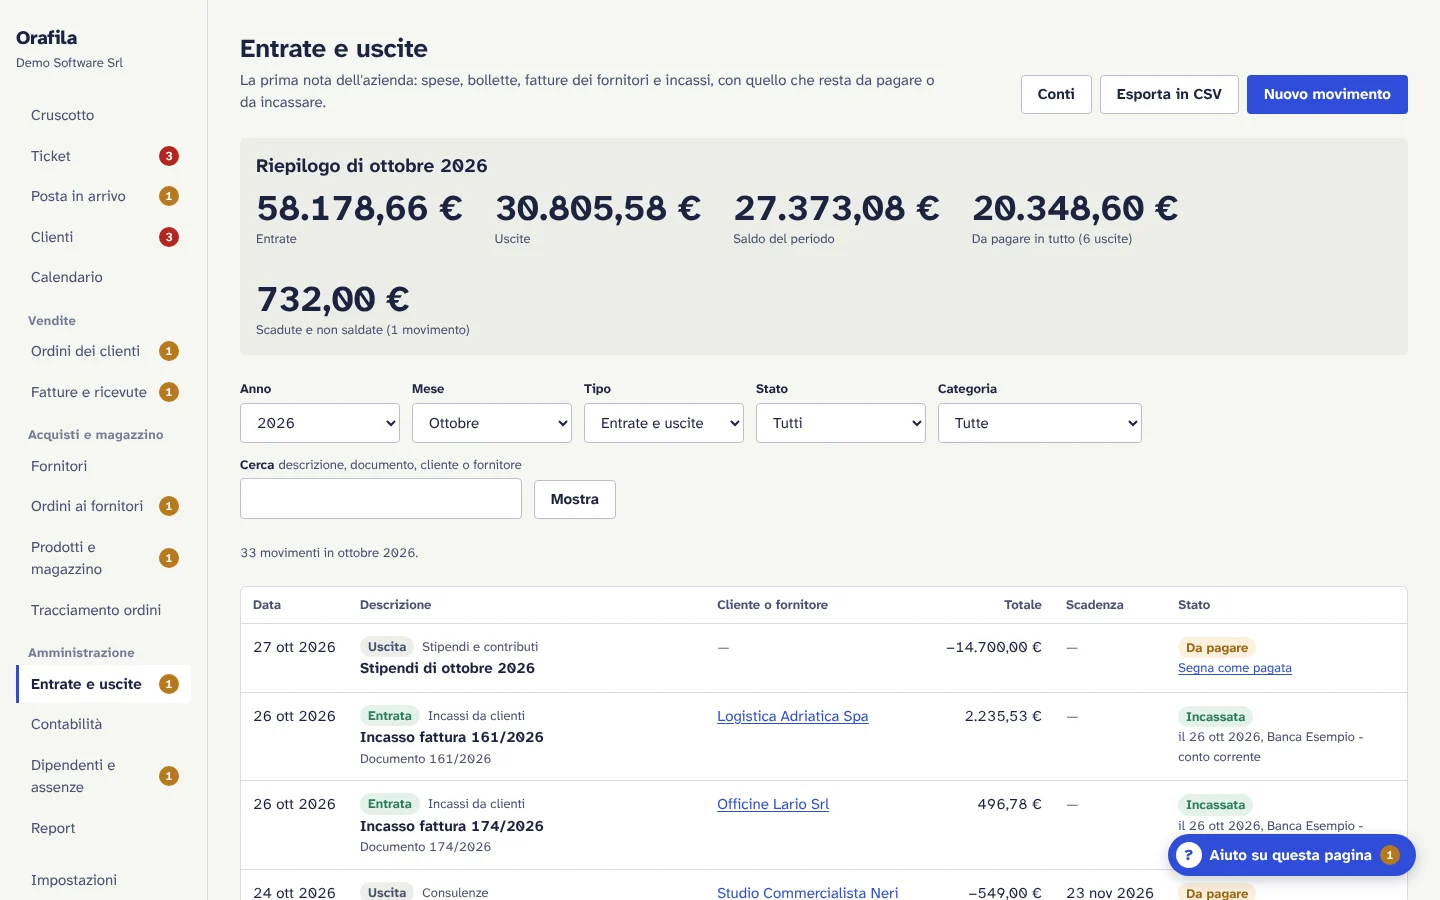Open Aiuto su questa pagina

coord(1292,855)
